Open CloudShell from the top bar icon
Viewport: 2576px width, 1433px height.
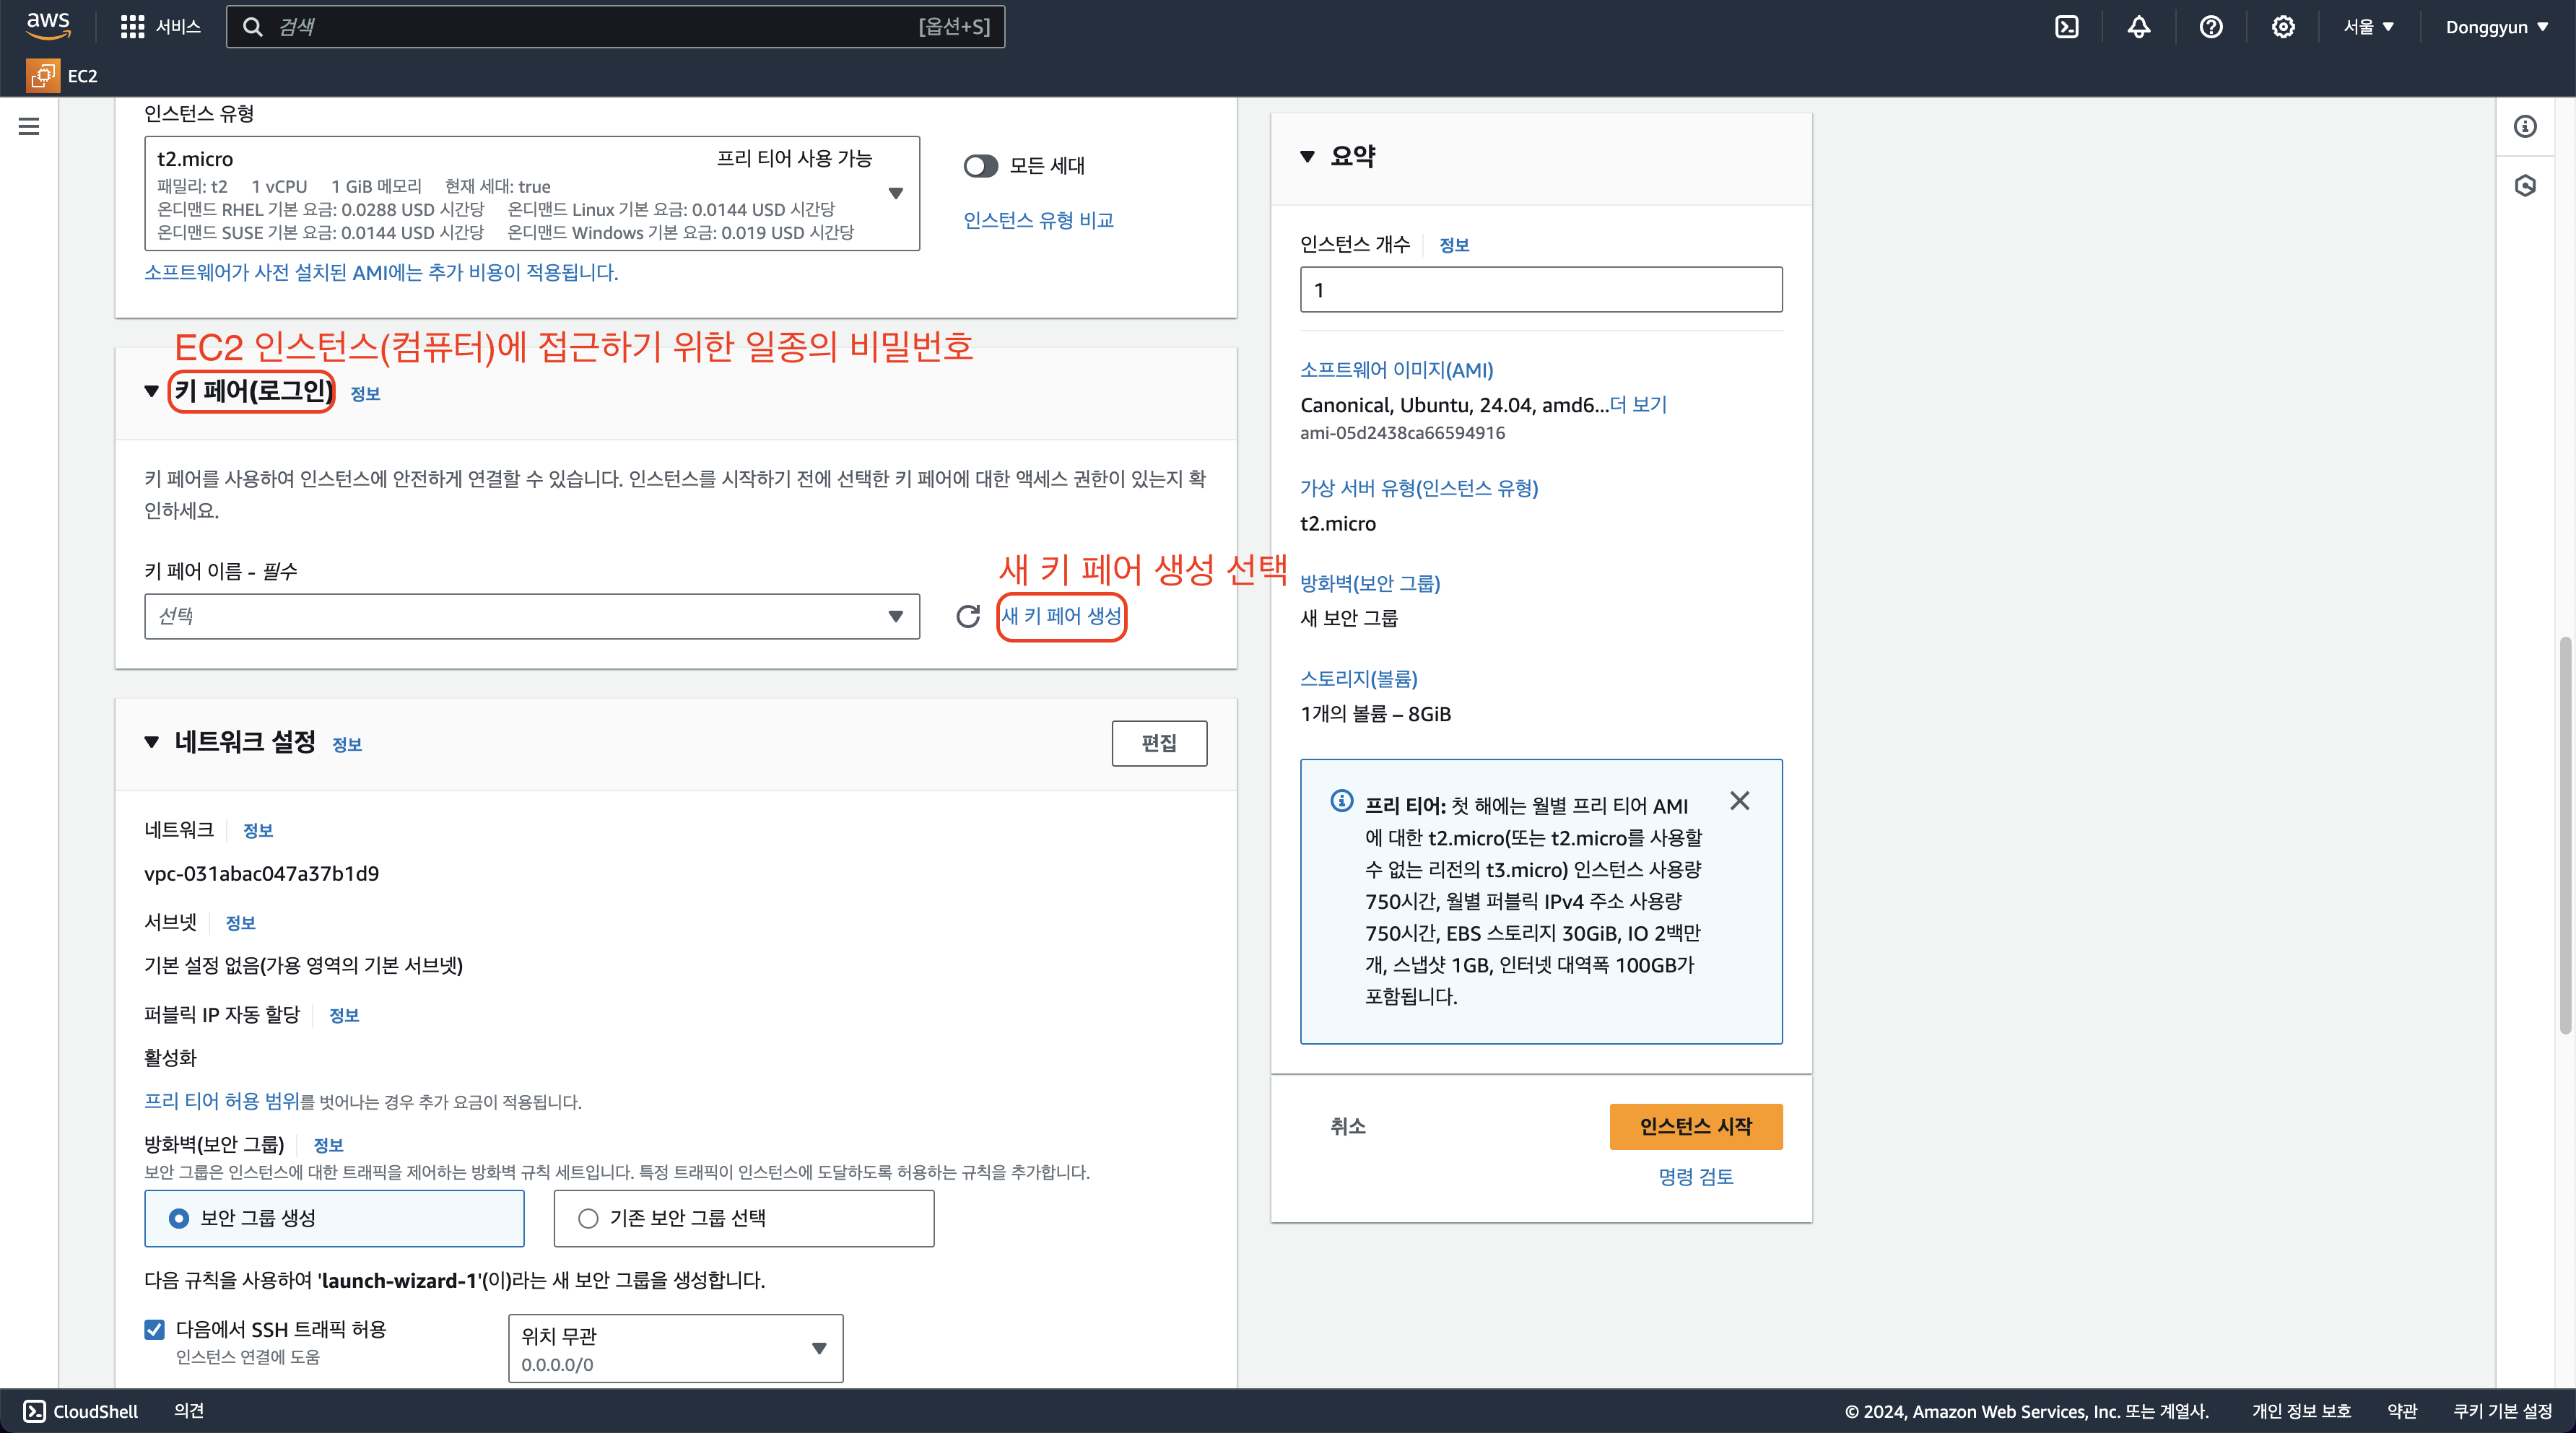pyautogui.click(x=2066, y=27)
